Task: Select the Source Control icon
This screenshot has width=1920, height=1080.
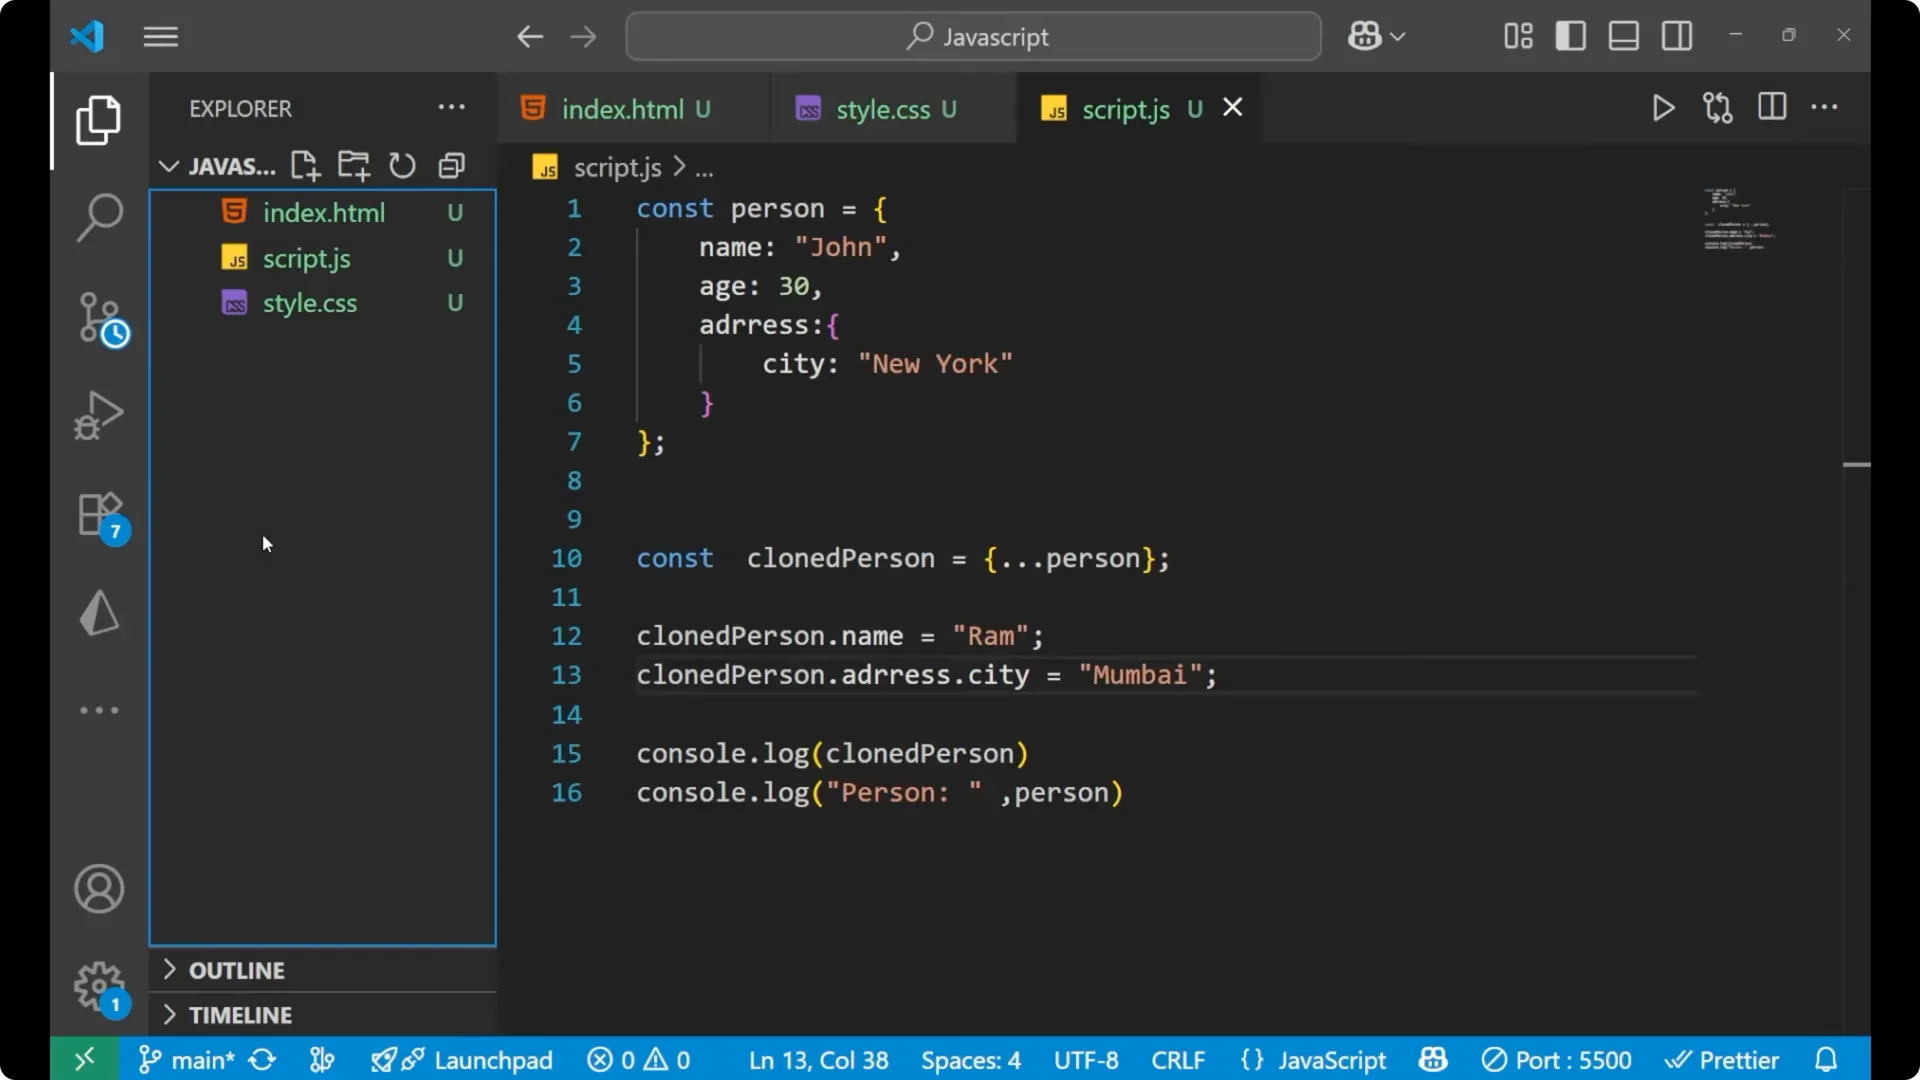Action: (x=98, y=318)
